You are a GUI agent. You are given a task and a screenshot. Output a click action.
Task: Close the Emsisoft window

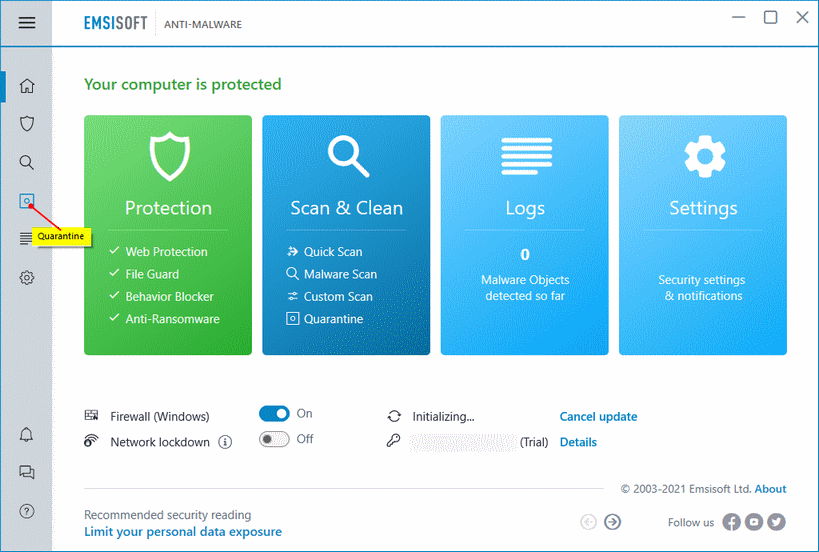pyautogui.click(x=802, y=17)
